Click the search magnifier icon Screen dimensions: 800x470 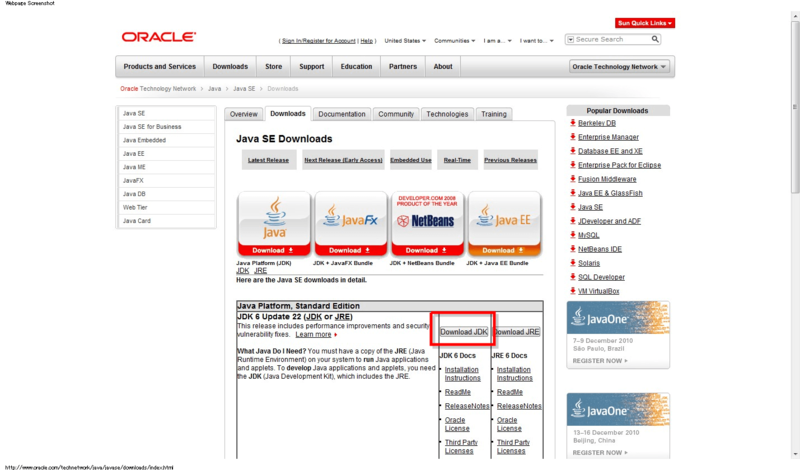(x=655, y=39)
